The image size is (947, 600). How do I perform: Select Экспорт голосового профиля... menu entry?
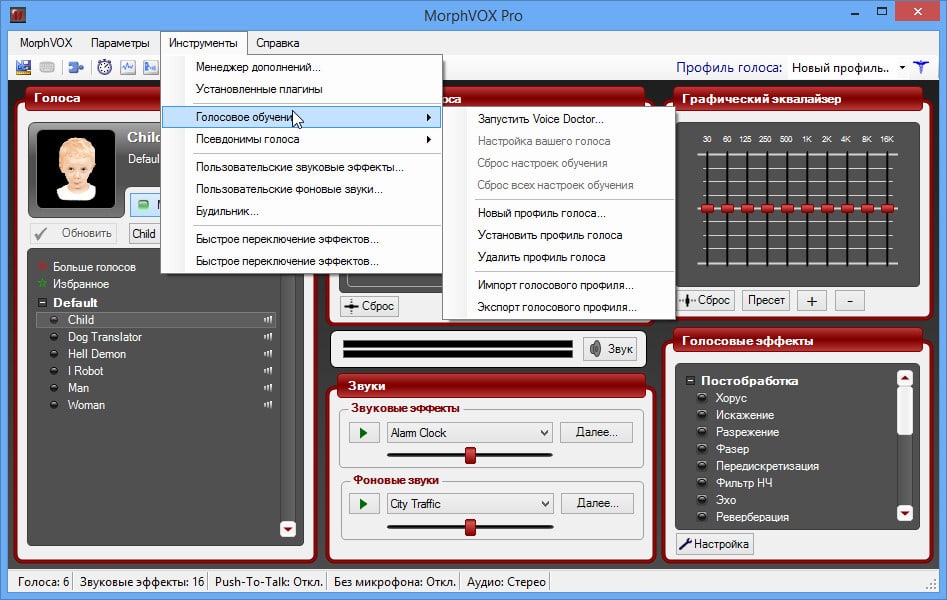point(559,307)
